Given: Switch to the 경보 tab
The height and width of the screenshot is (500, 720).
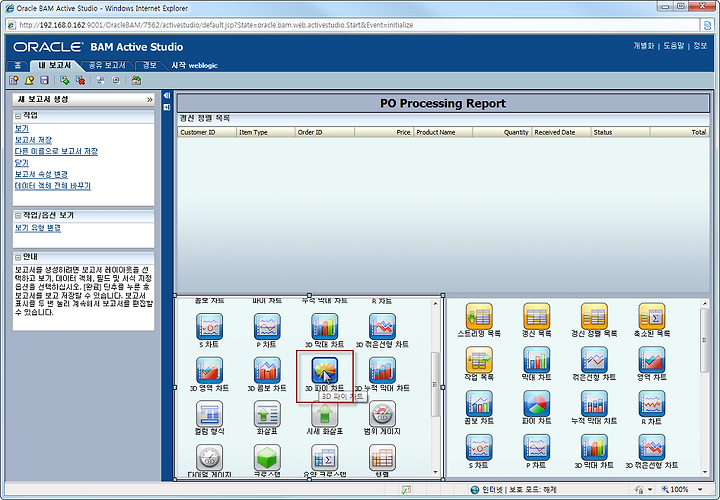Looking at the screenshot, I should [149, 66].
